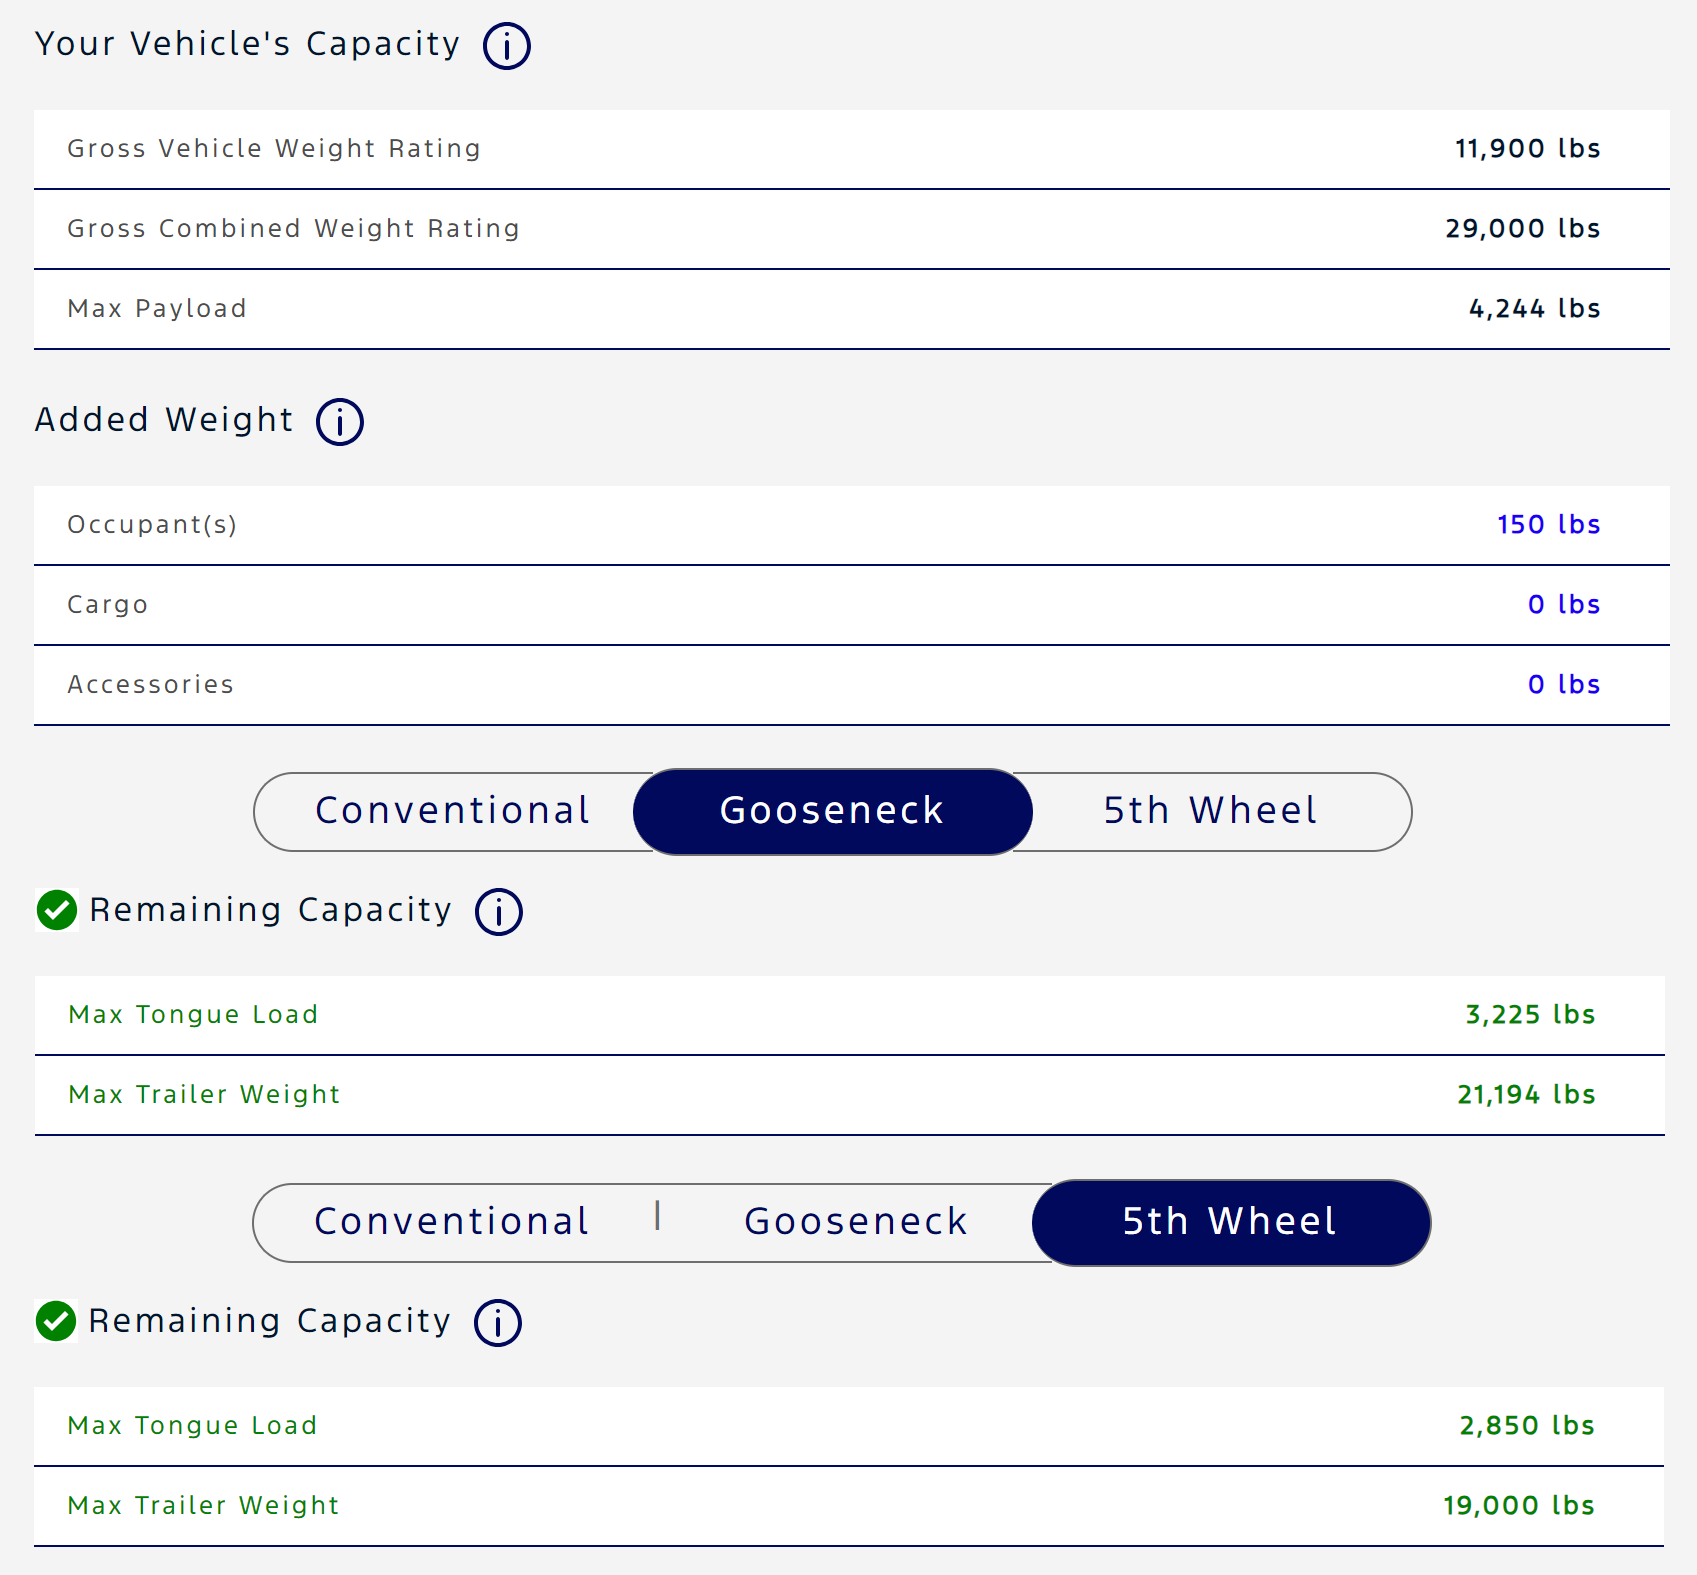The image size is (1697, 1575).
Task: Click the selected Gooseneck tab
Action: 832,811
